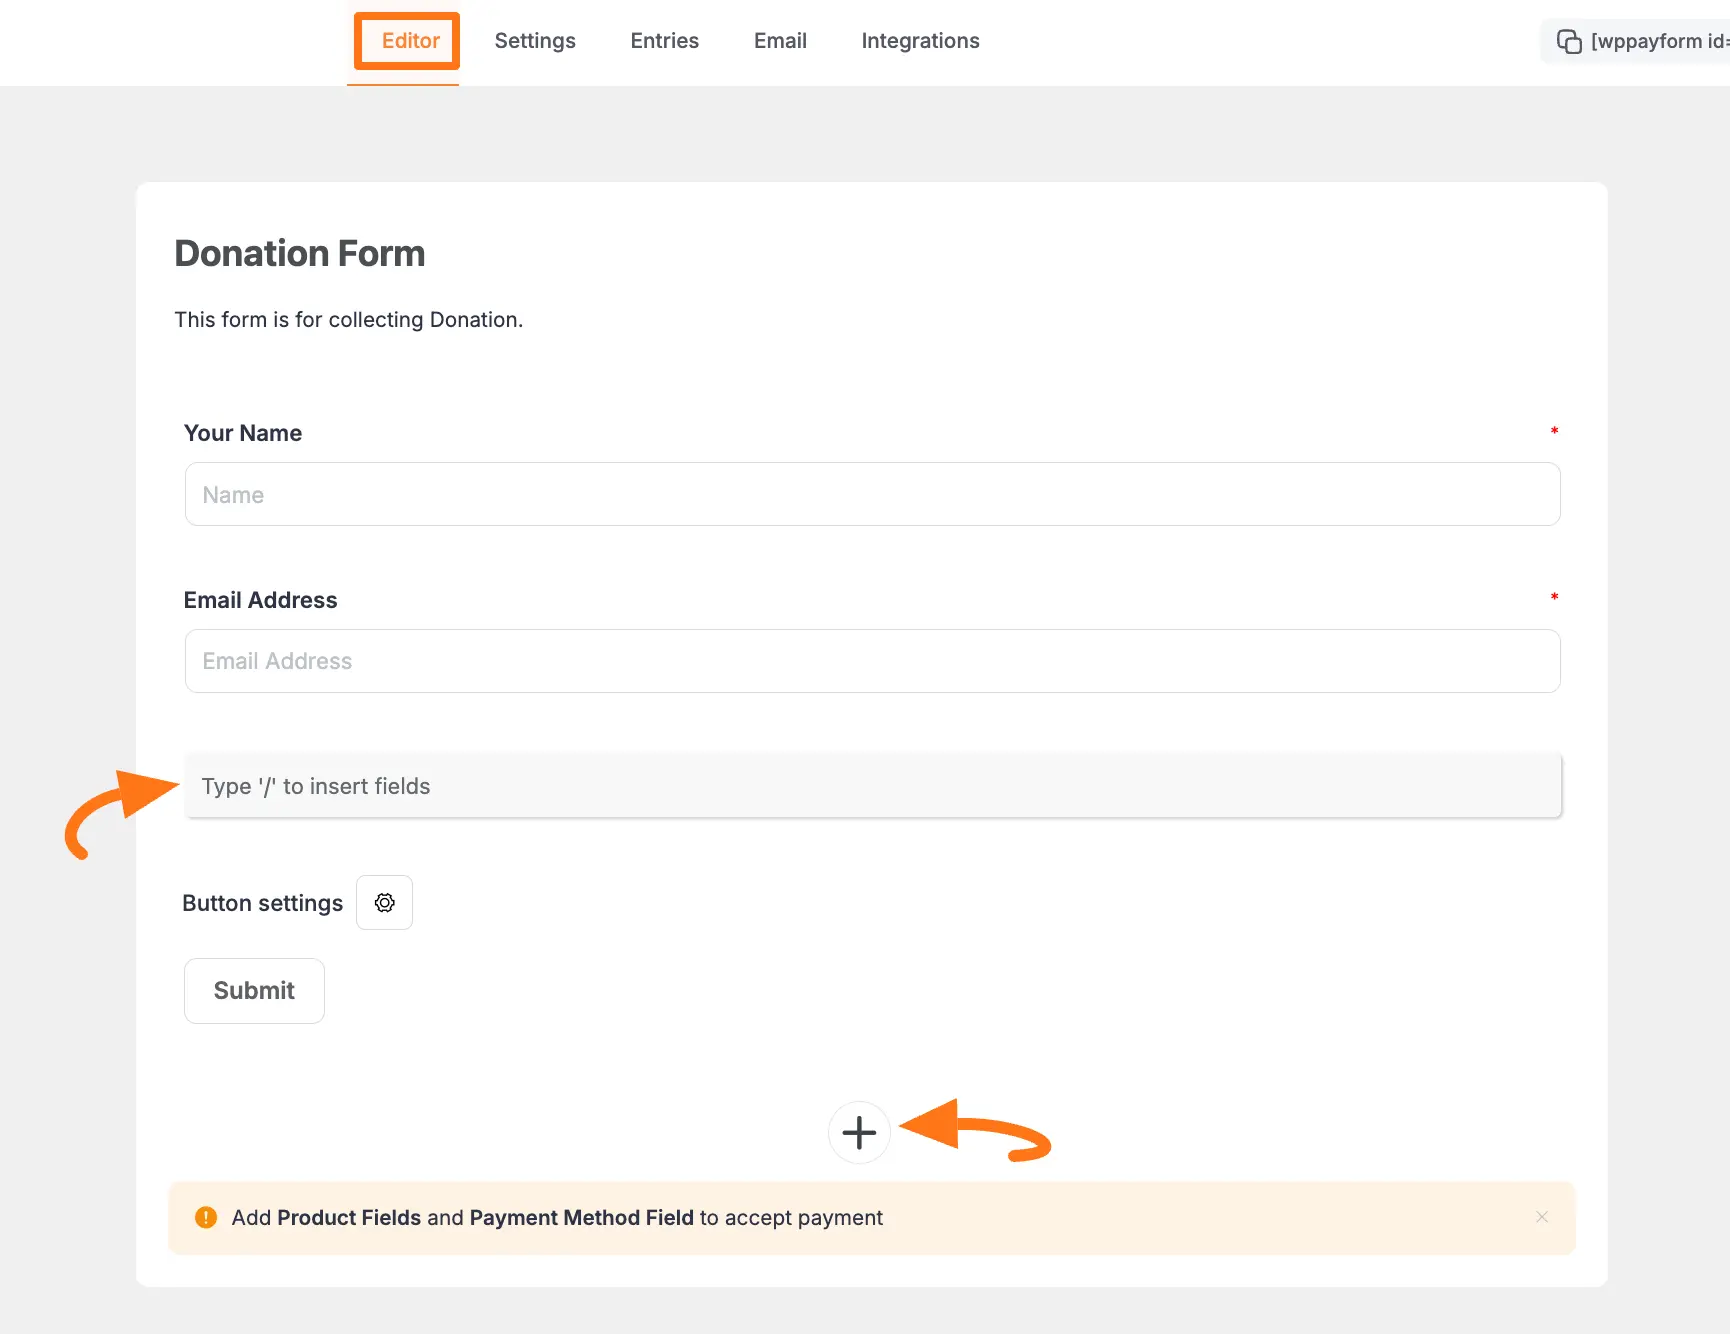Screen dimensions: 1730x1334
Task: Click the form description text
Action: tap(348, 319)
